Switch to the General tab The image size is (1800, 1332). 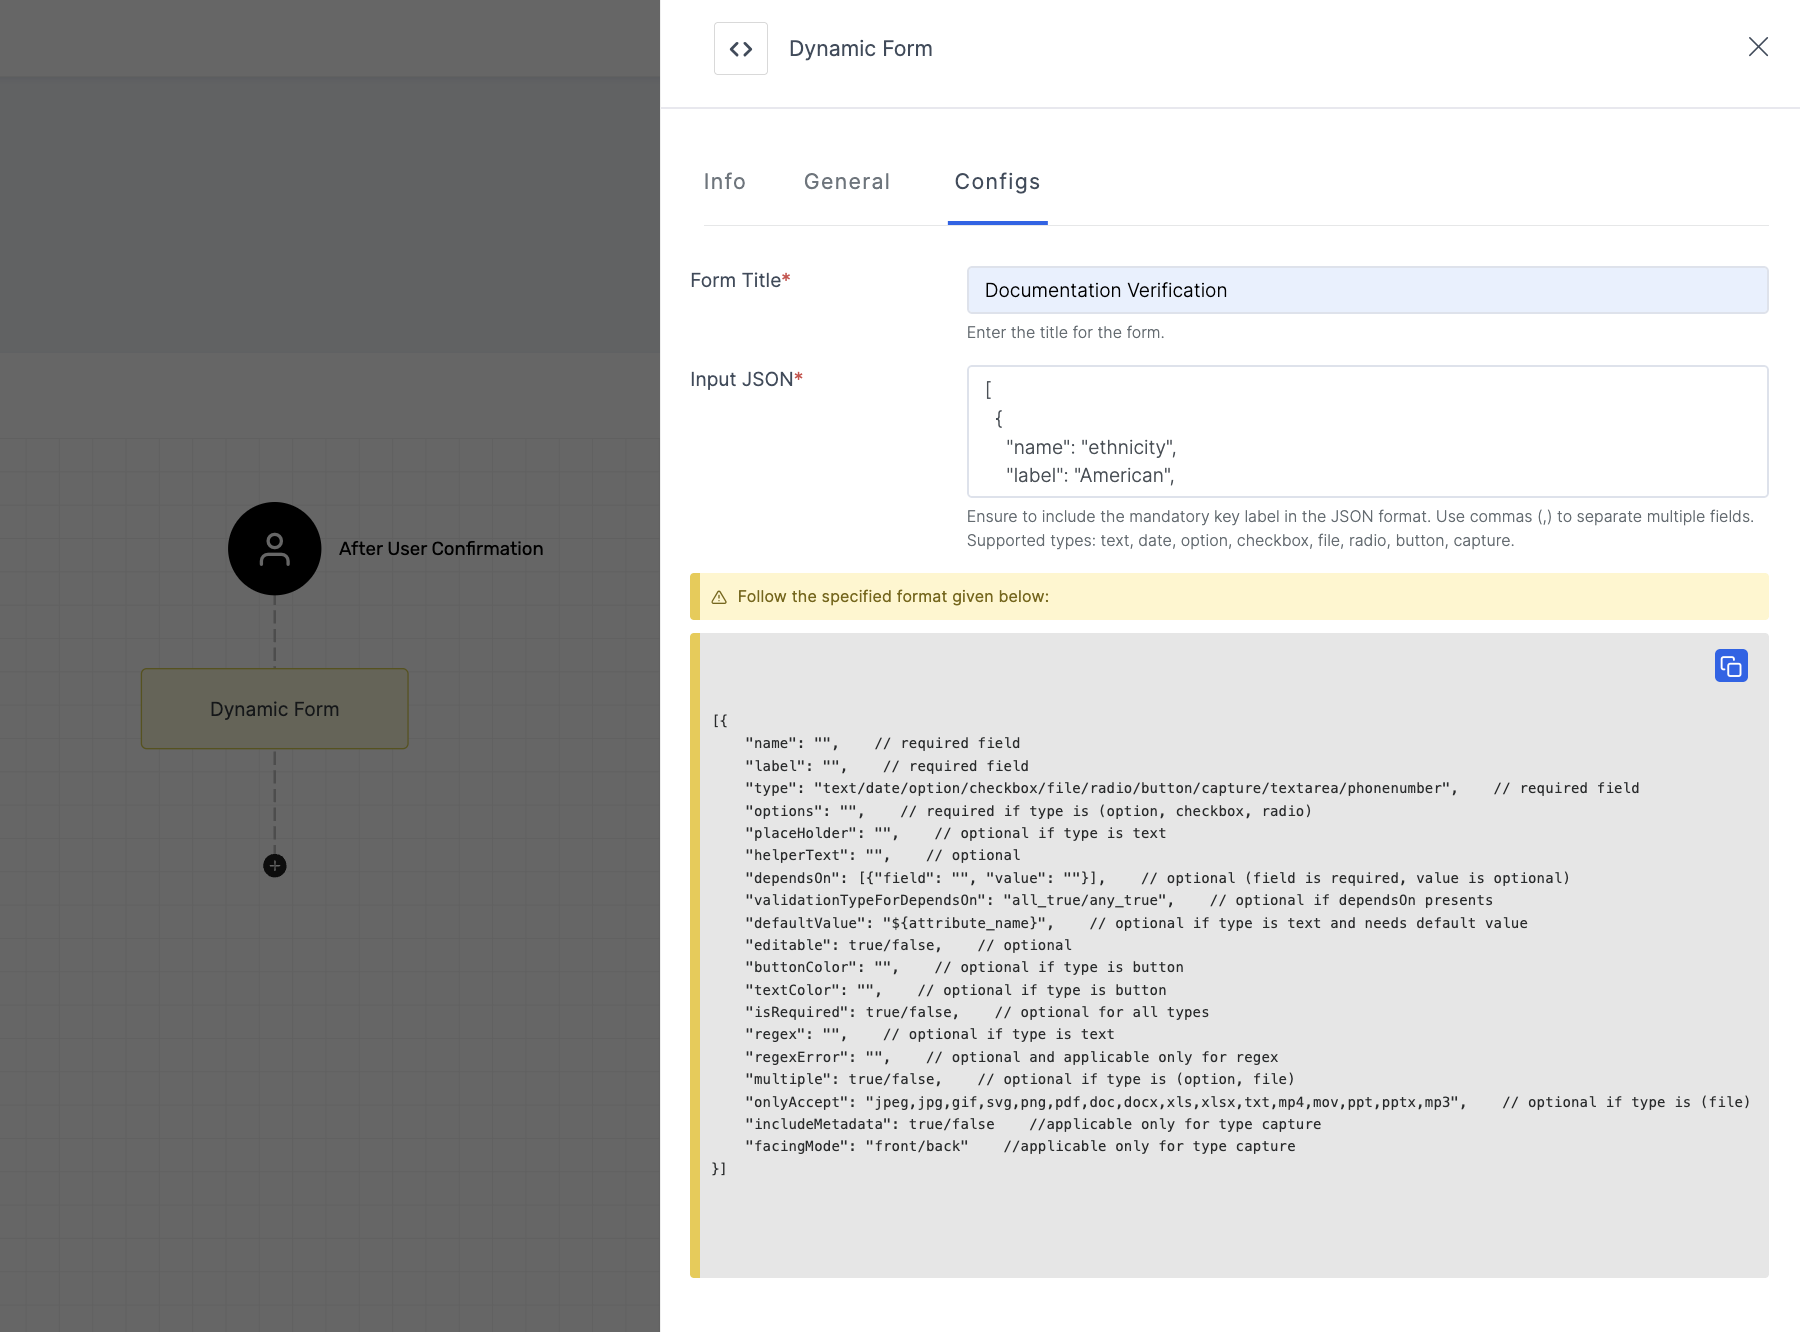point(847,182)
